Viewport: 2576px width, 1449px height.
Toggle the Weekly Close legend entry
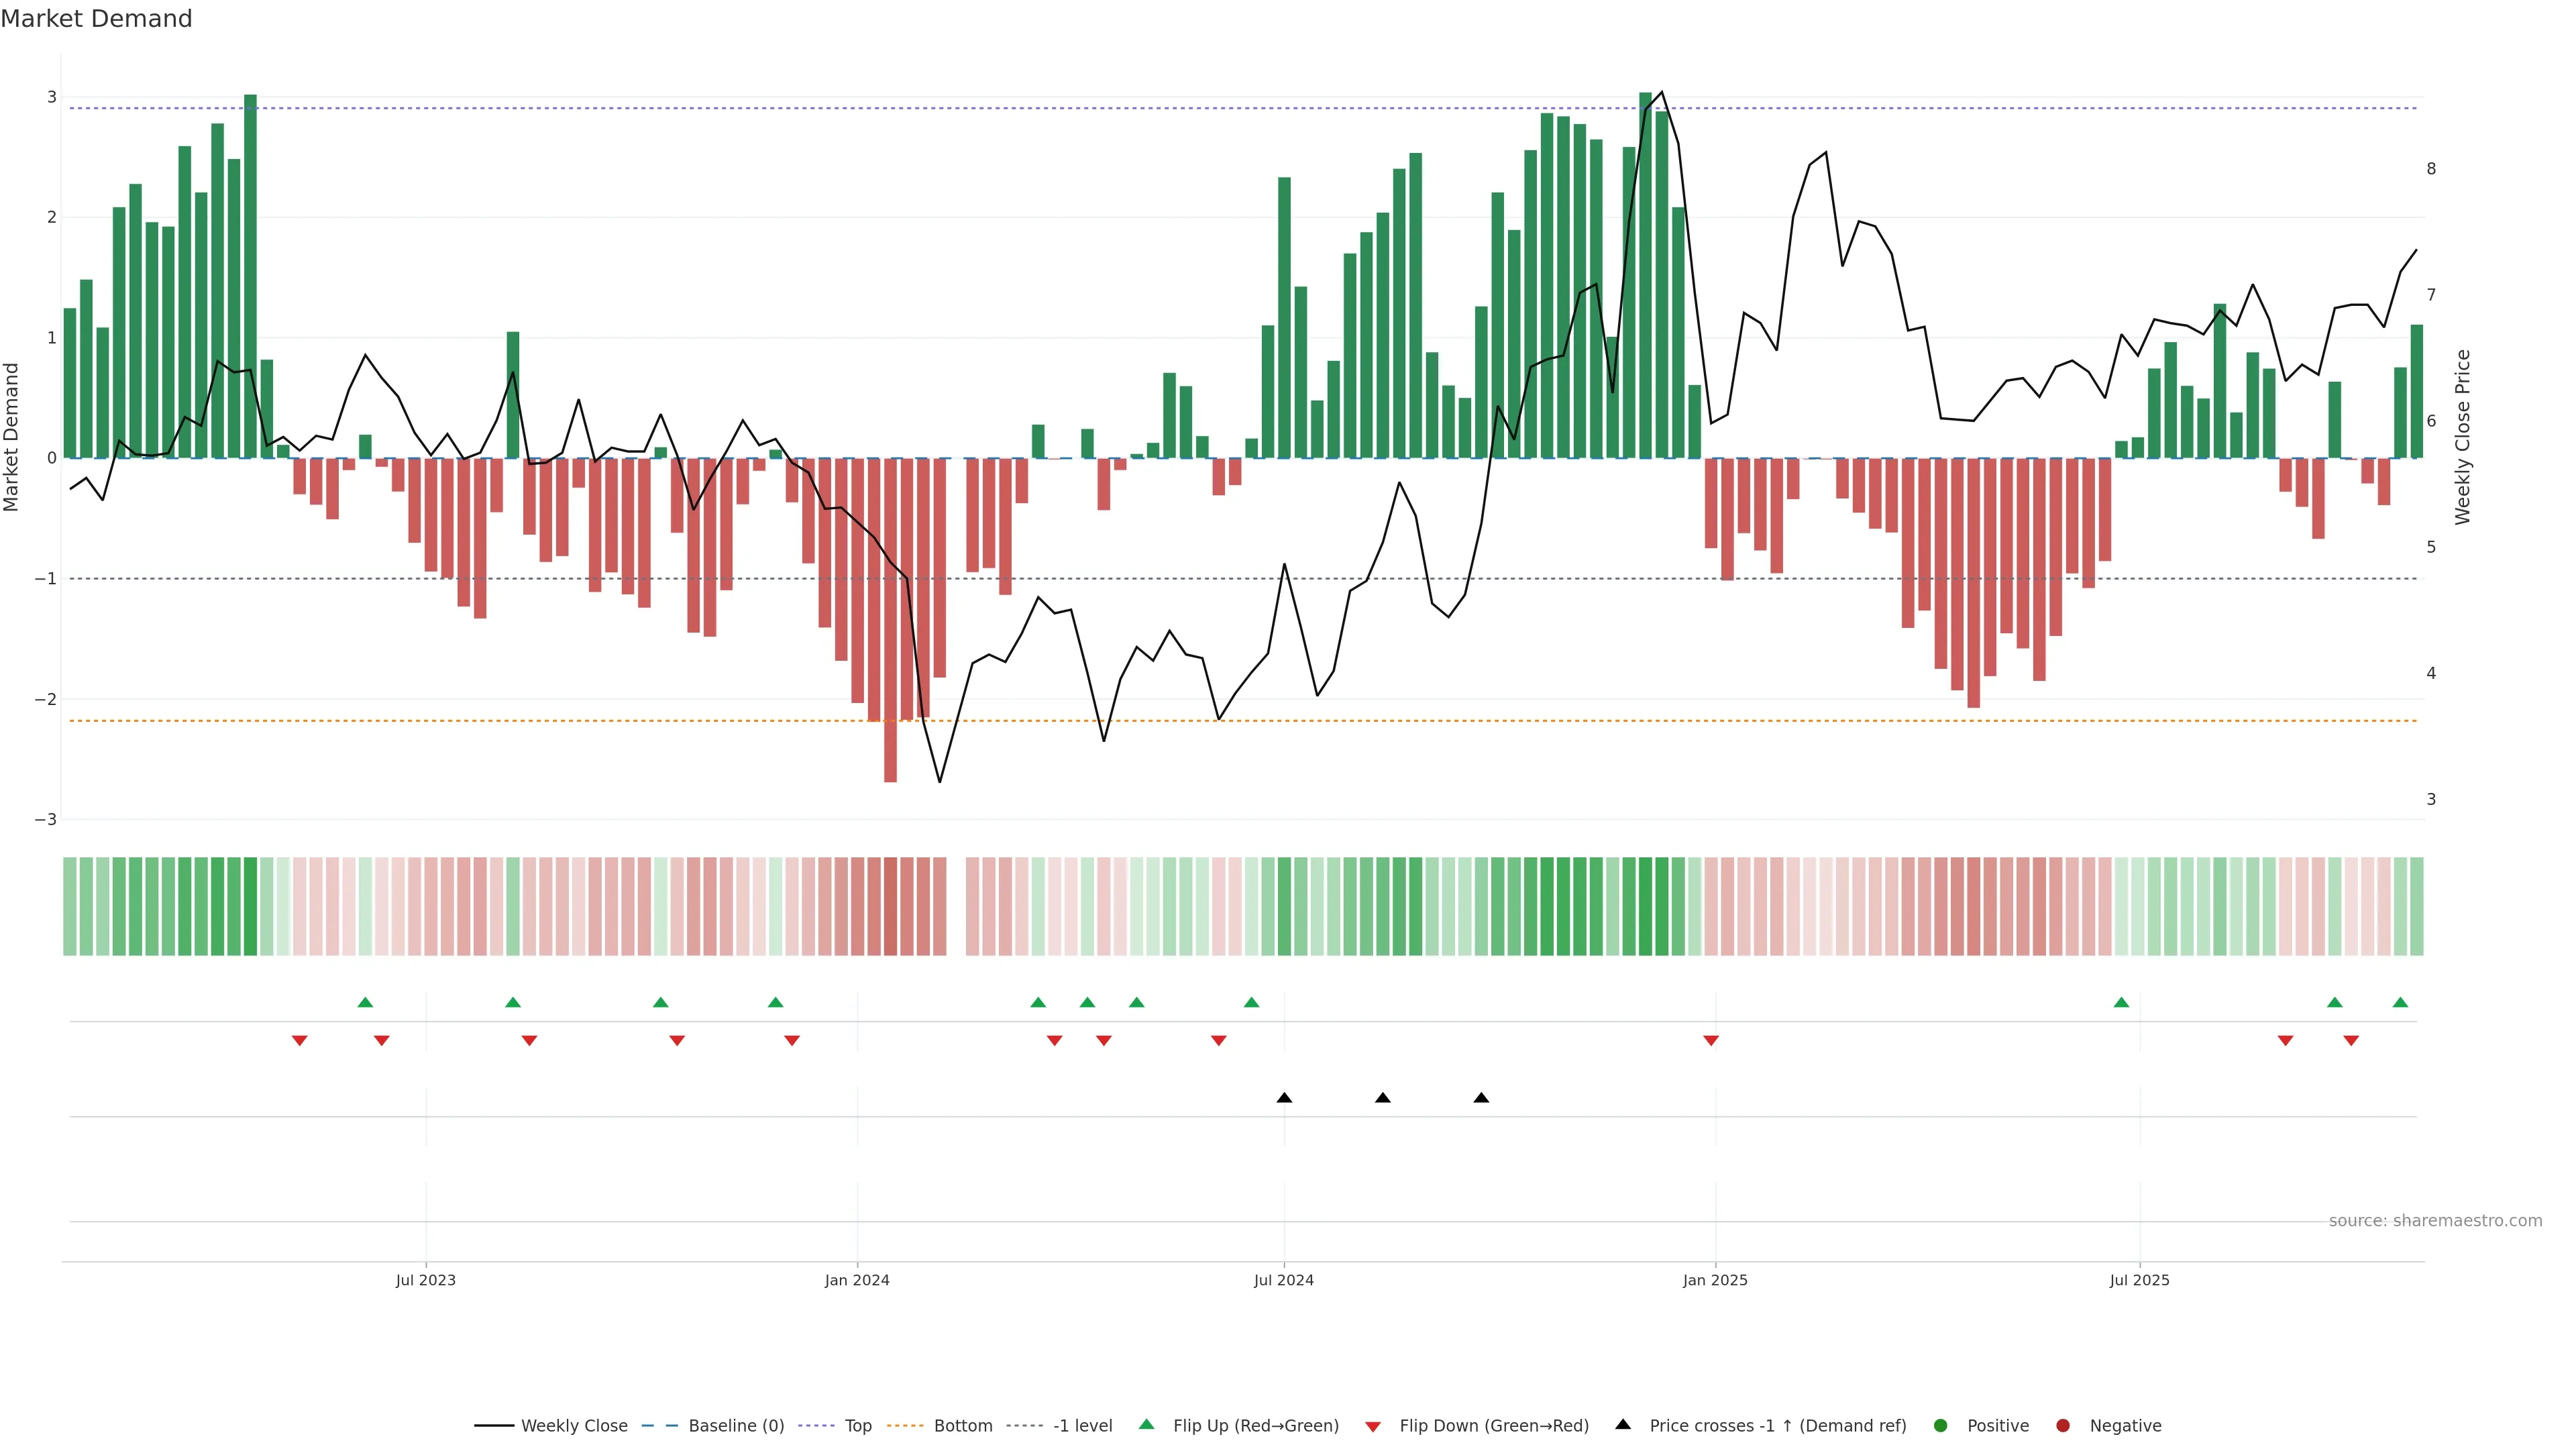click(x=574, y=1425)
